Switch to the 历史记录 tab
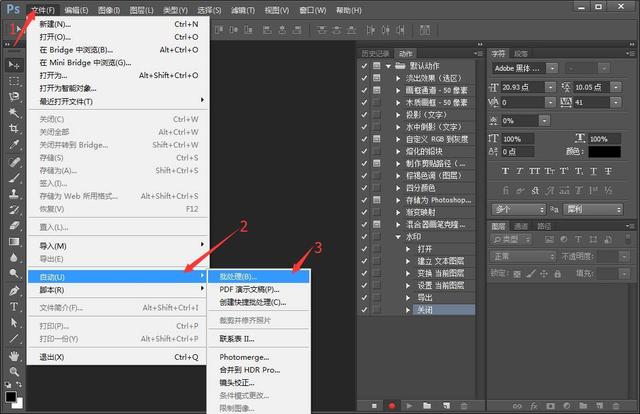This screenshot has height=414, width=640. (375, 53)
